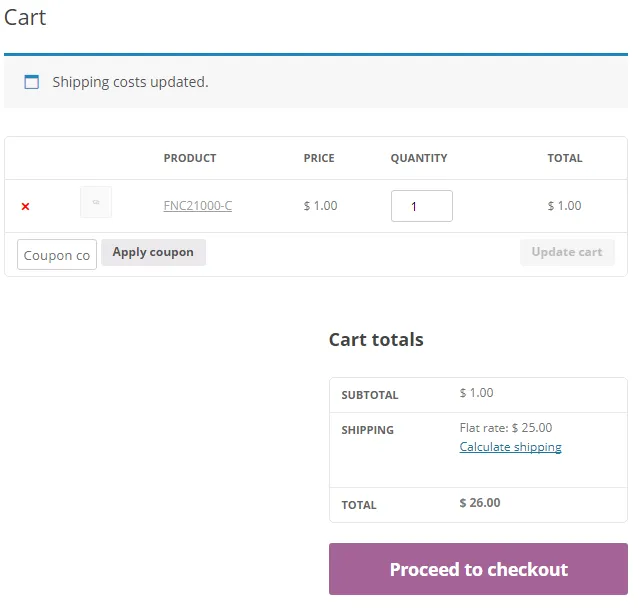This screenshot has width=638, height=613.
Task: Click the product thumbnail placeholder image
Action: pos(96,202)
